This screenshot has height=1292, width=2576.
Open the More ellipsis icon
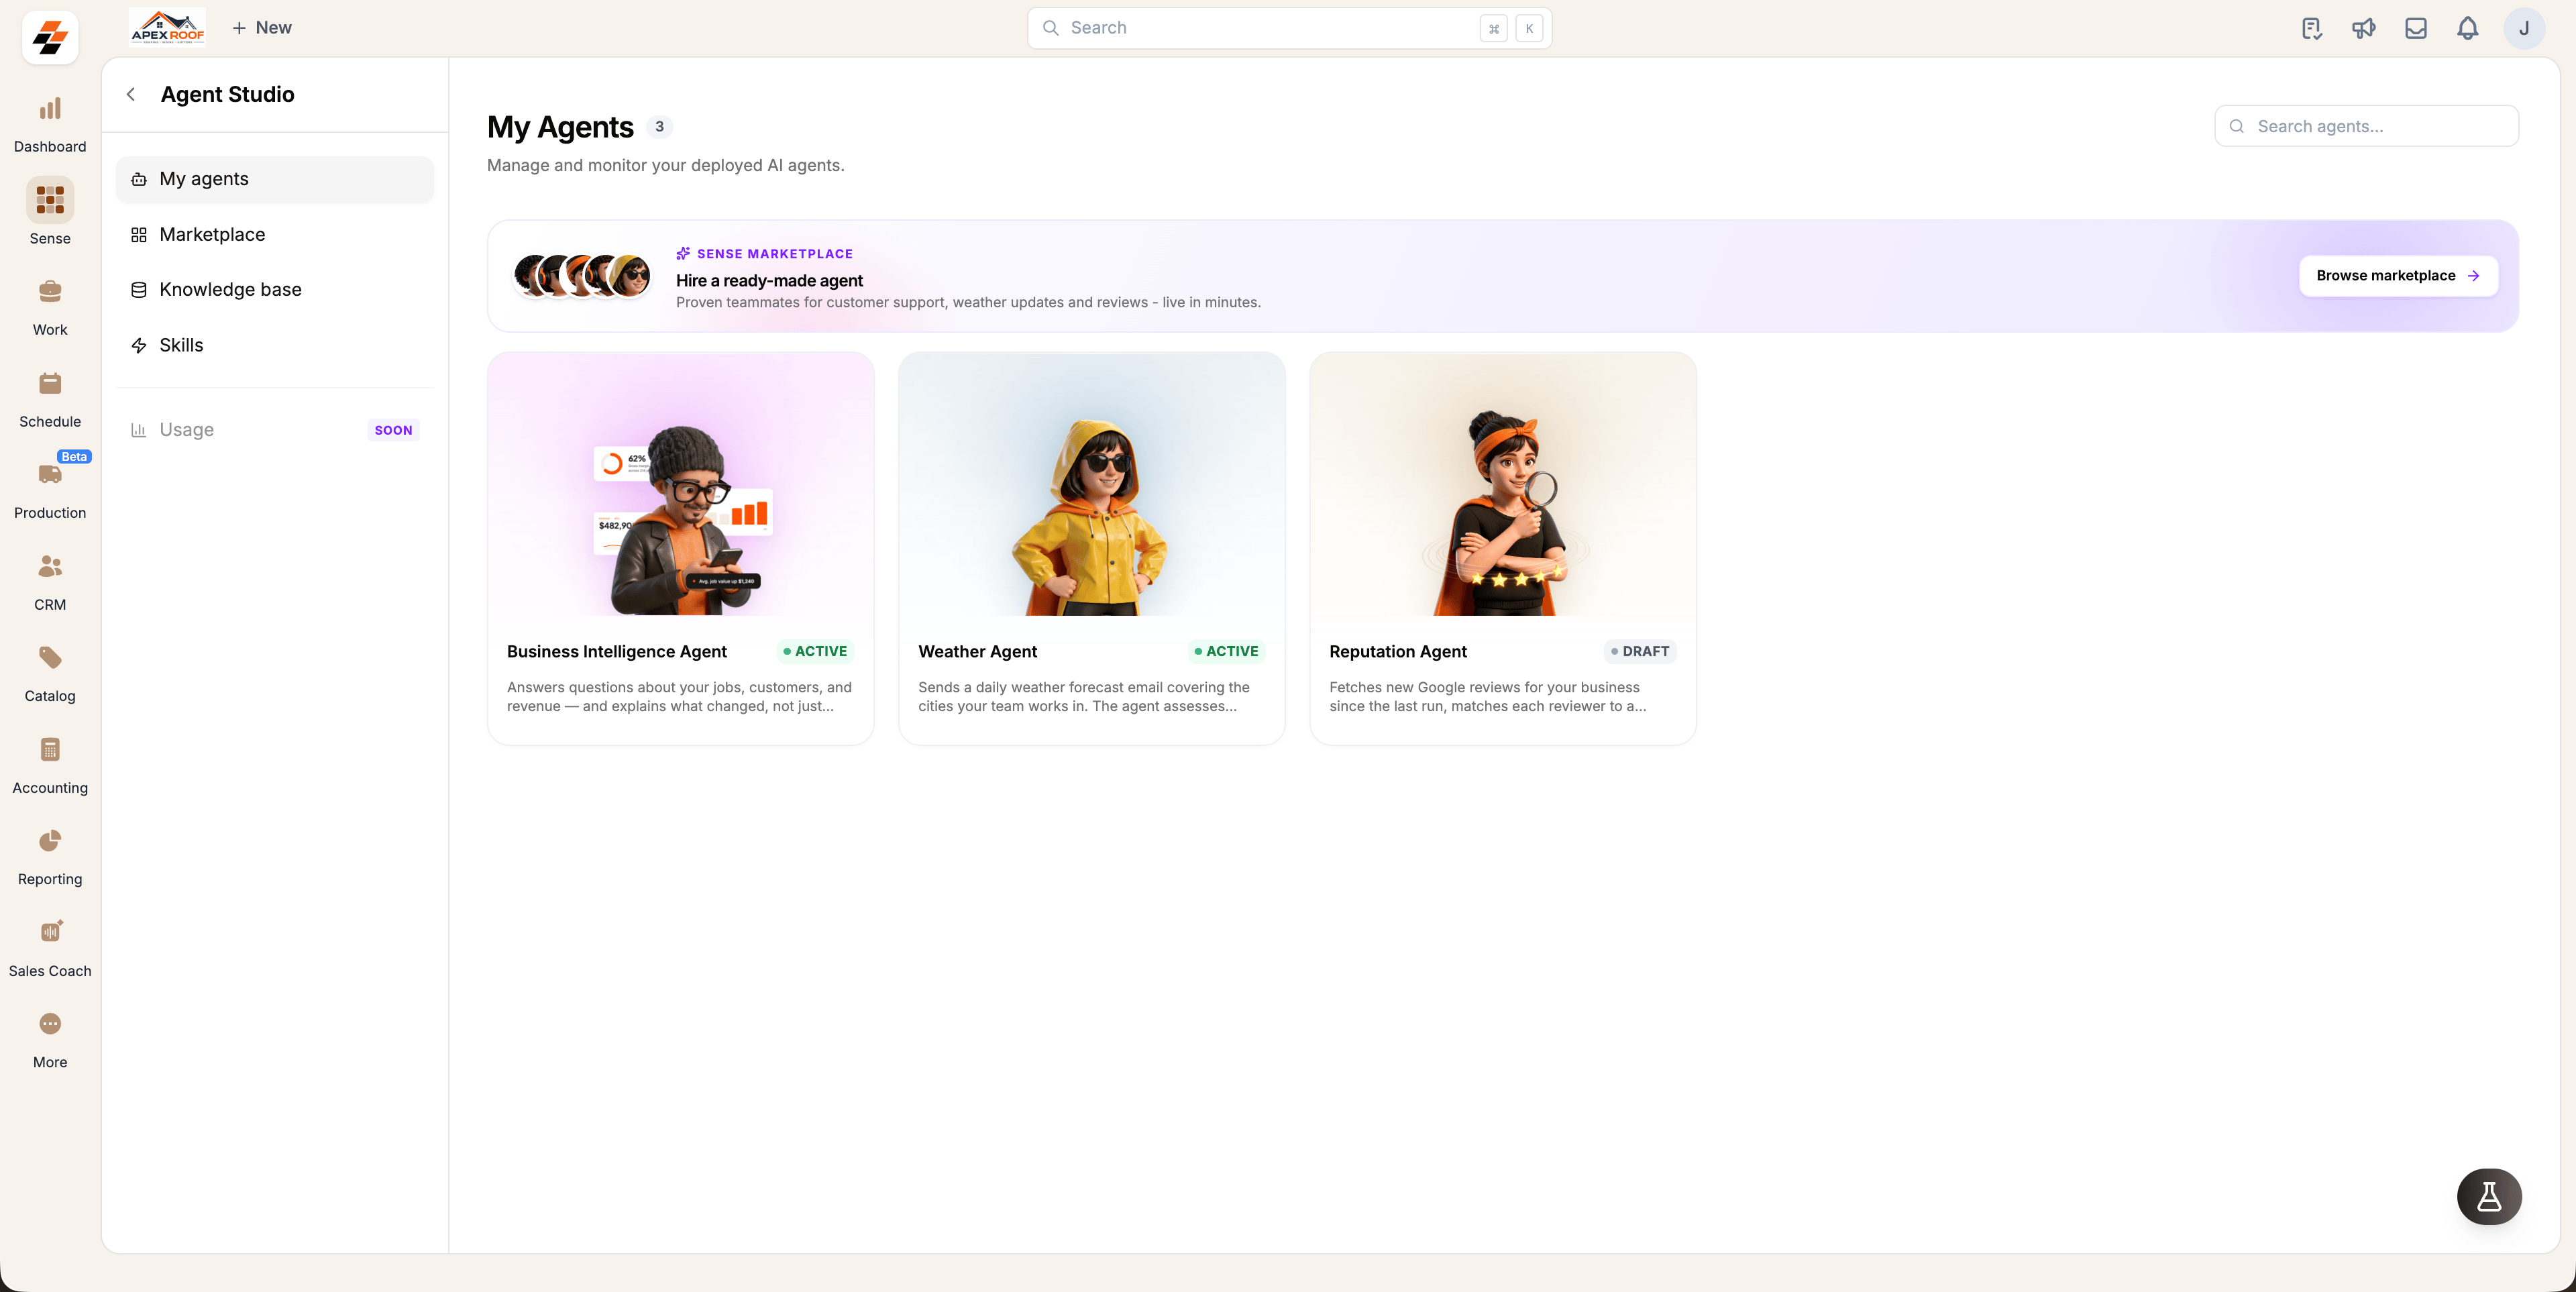pos(50,1024)
